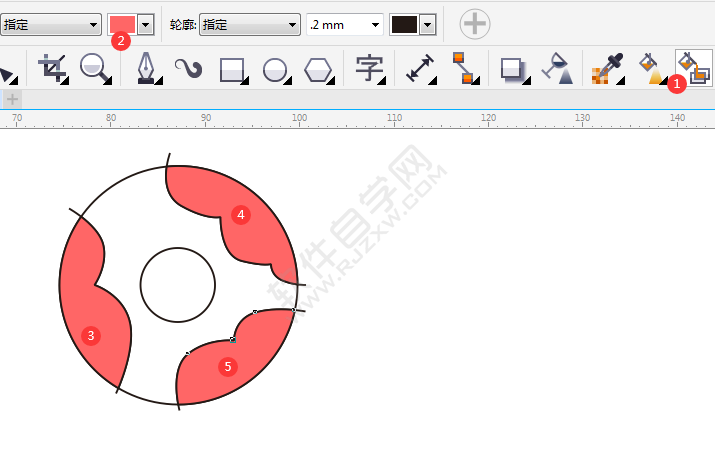Viewport: 715px width, 470px height.
Task: Open the fill type dropdown
Action: click(x=51, y=24)
